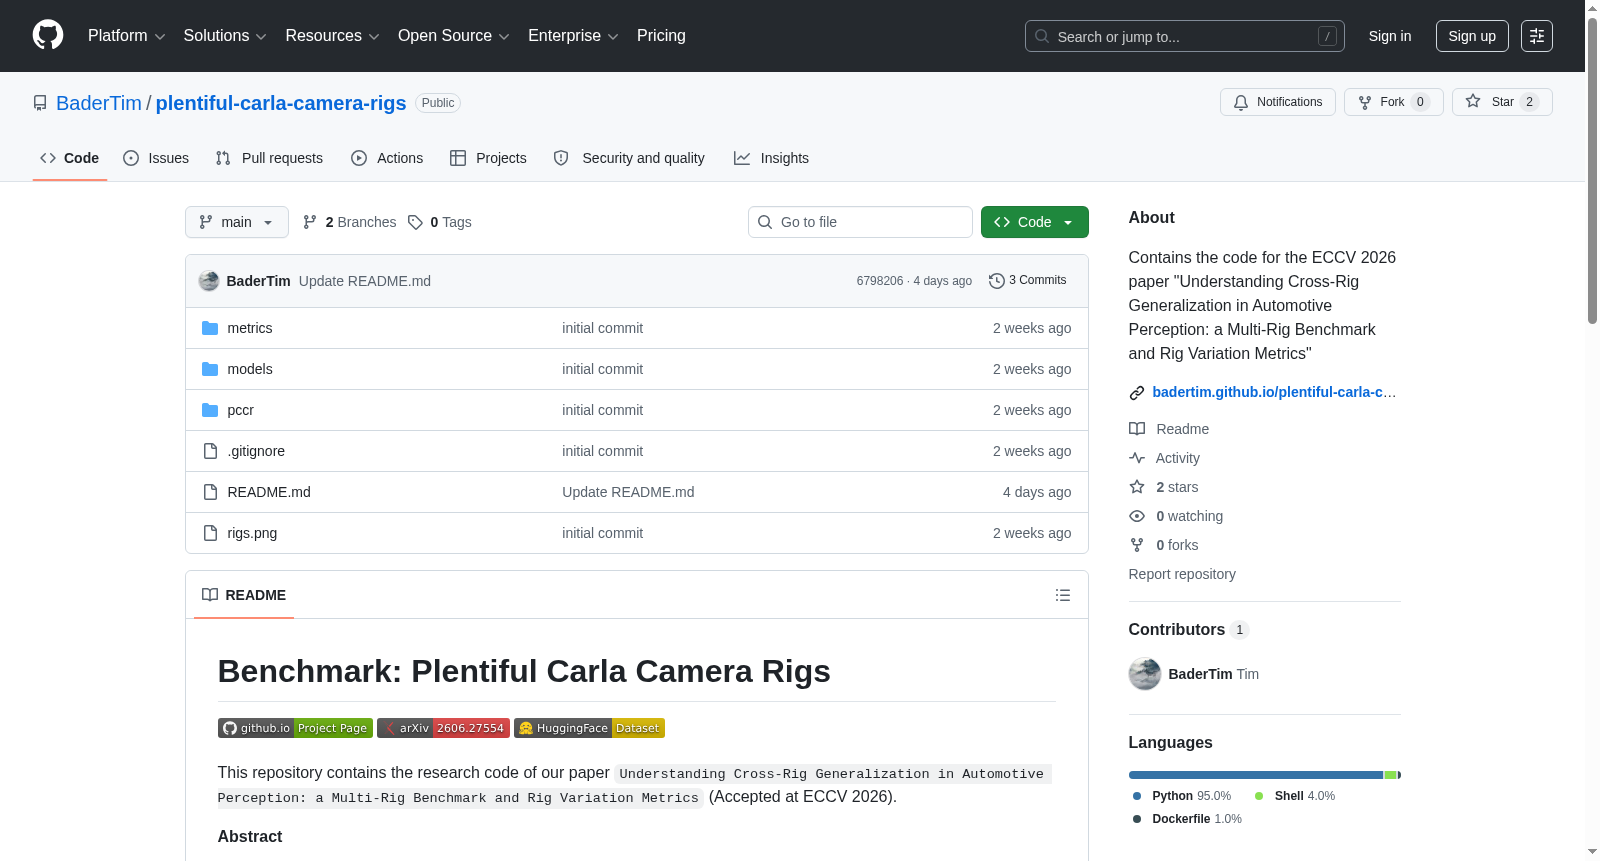Click the .gitignore file icon
This screenshot has width=1600, height=861.
click(210, 451)
